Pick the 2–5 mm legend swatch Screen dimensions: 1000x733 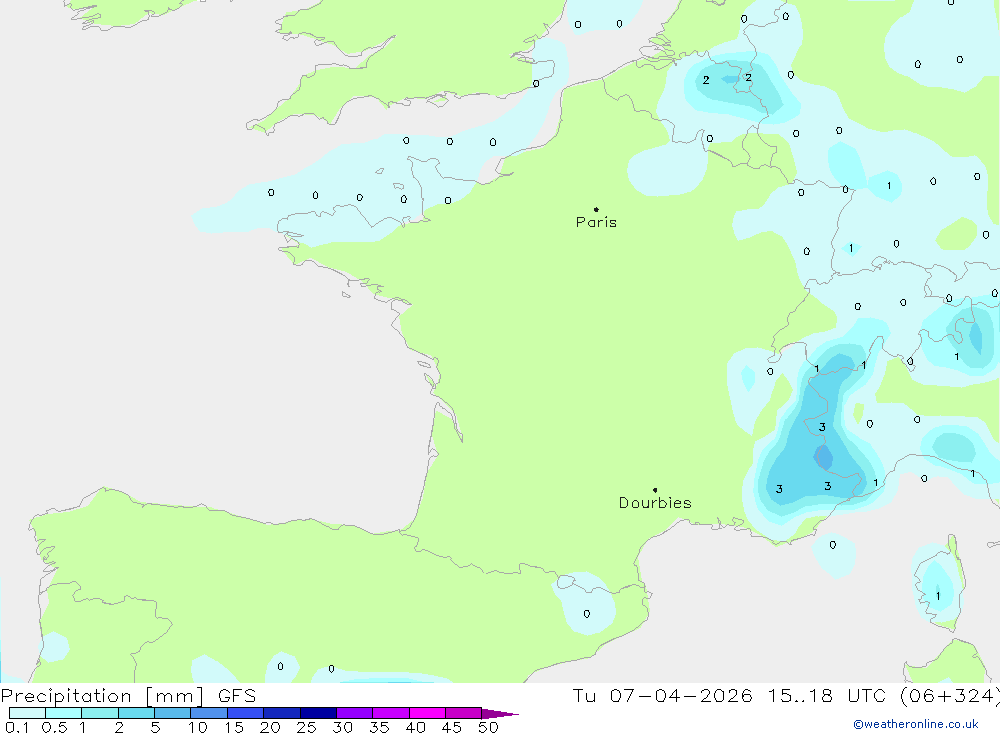(x=136, y=713)
